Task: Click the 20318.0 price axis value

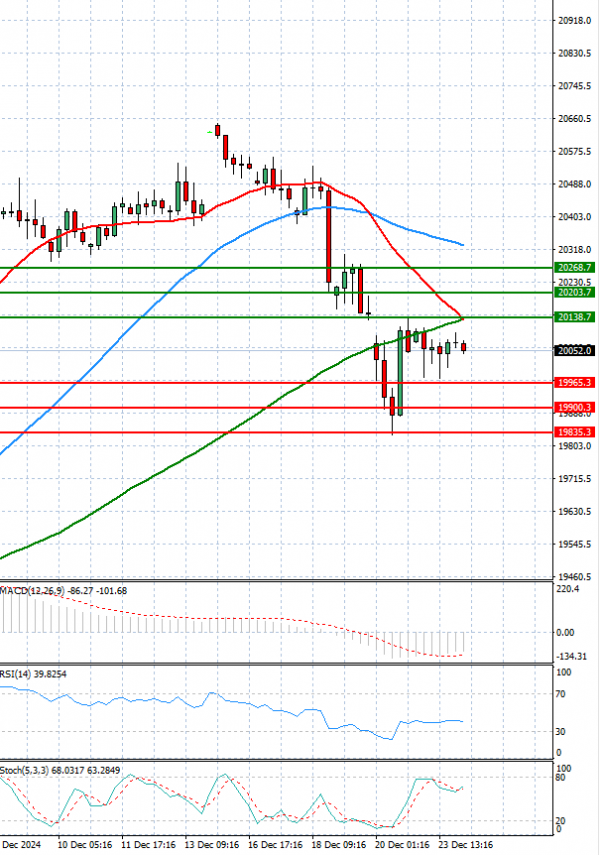Action: click(574, 250)
